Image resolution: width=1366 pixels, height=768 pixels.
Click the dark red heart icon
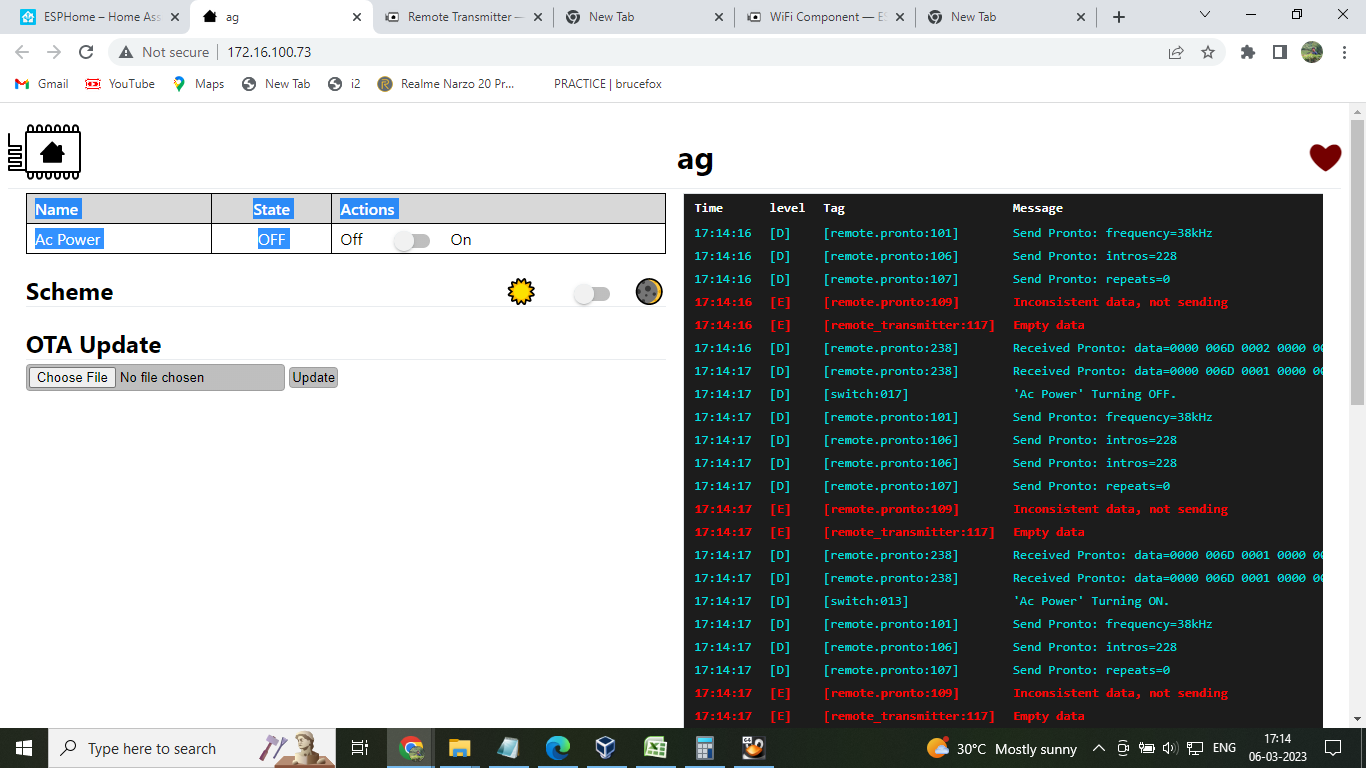(x=1325, y=158)
